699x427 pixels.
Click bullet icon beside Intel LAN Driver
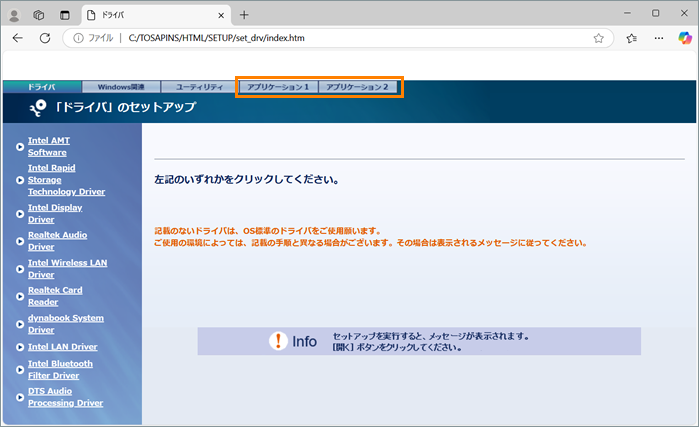coord(20,347)
